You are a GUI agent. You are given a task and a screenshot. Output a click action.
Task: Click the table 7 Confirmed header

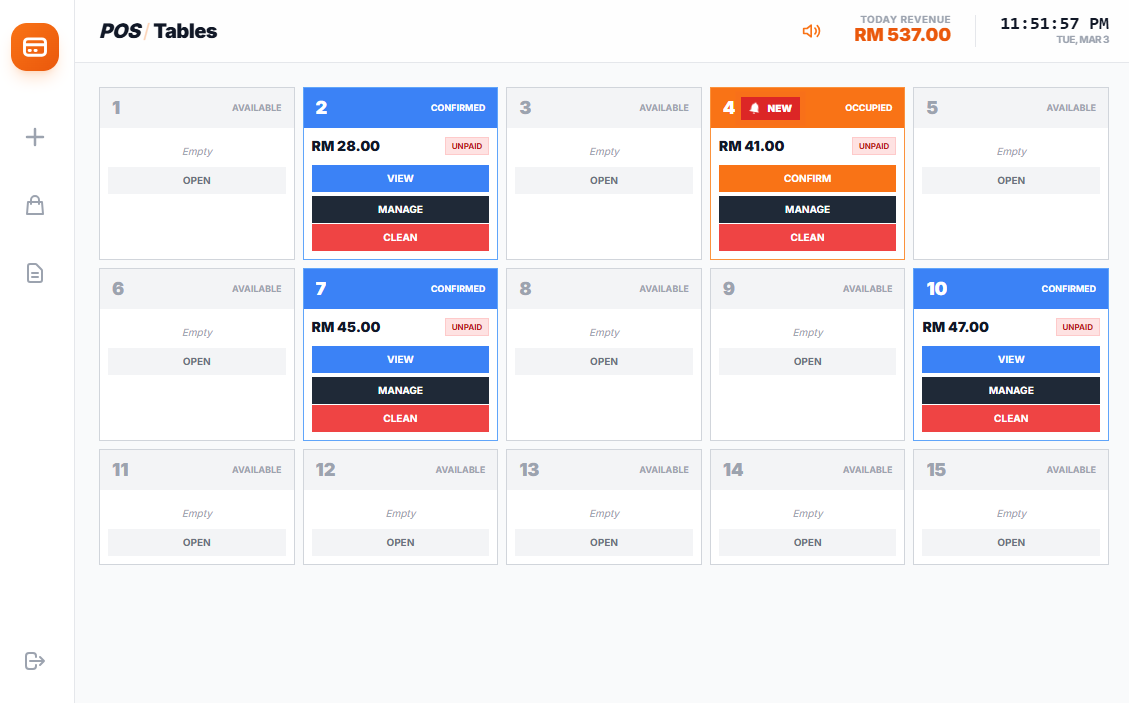[400, 289]
